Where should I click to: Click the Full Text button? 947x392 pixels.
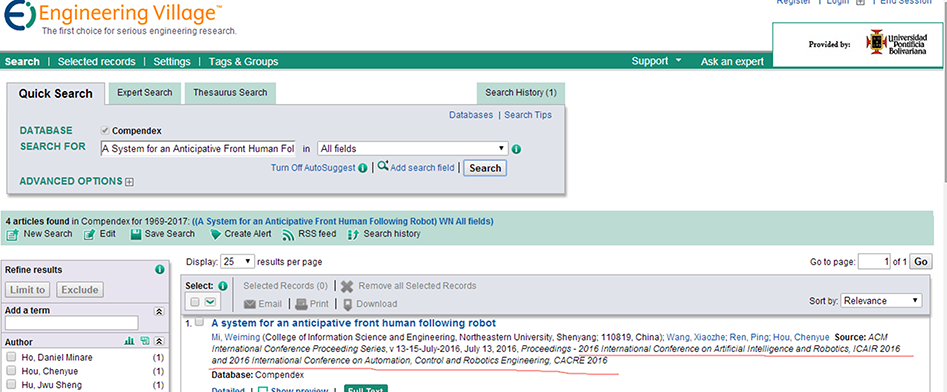coord(366,389)
